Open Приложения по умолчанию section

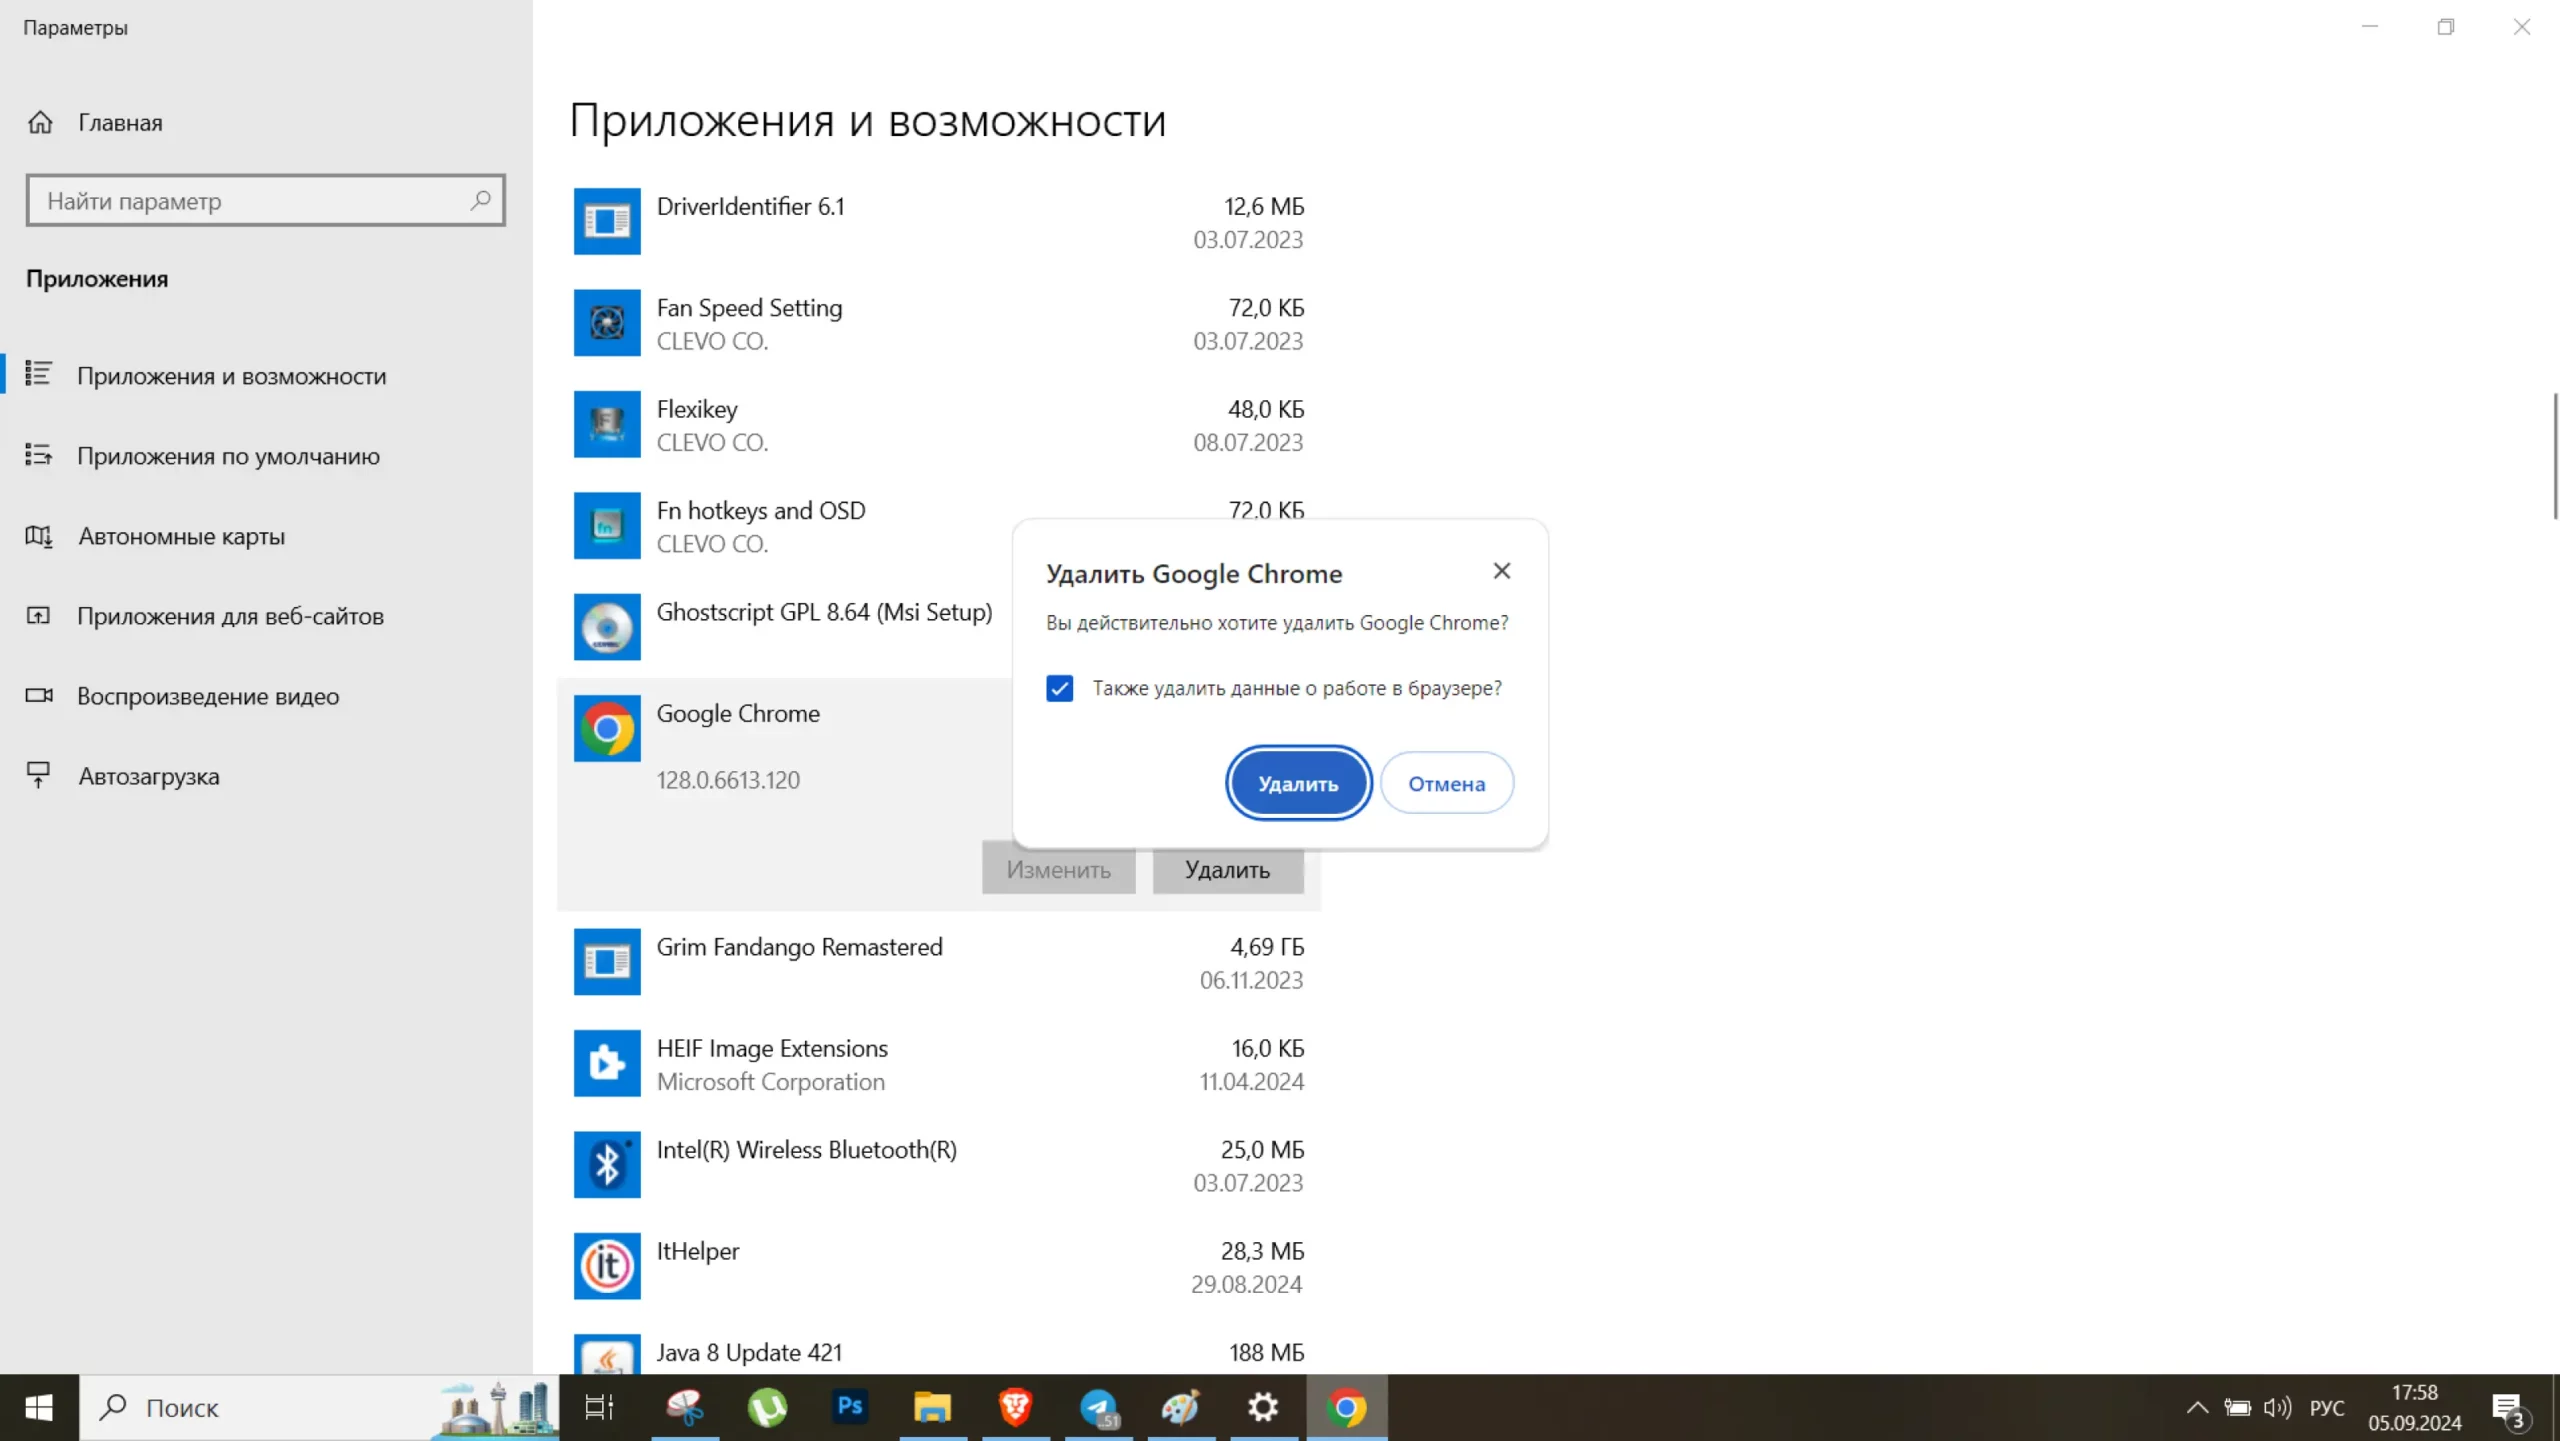[x=228, y=456]
